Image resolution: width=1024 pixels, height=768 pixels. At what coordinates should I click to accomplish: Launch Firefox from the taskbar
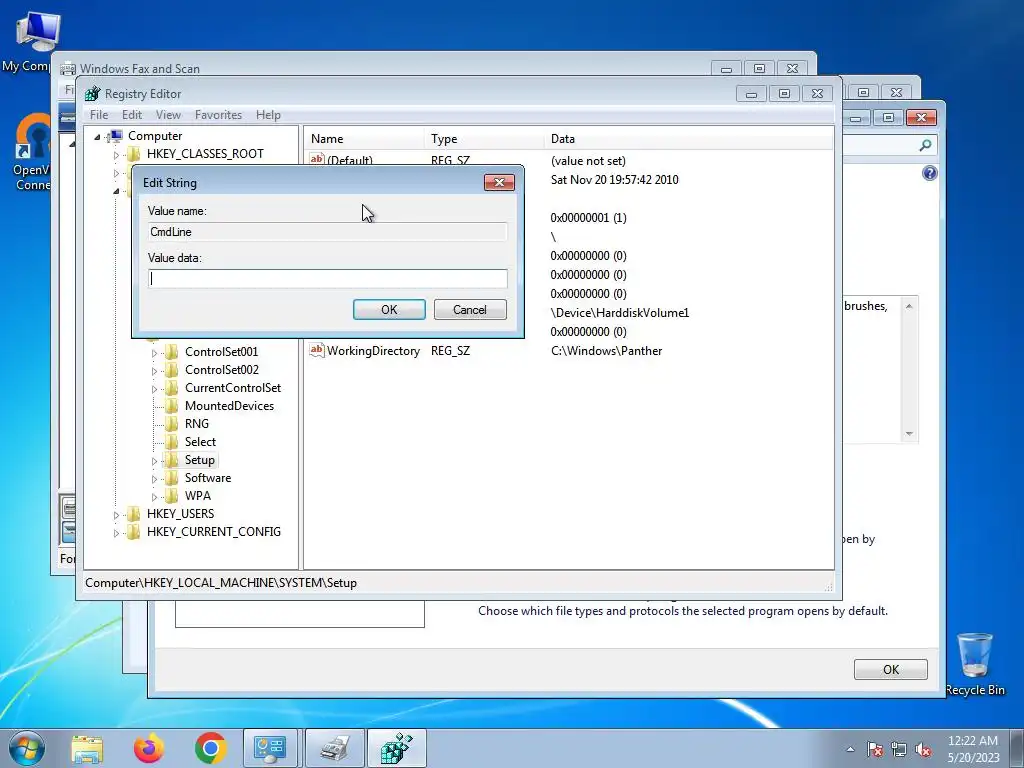149,748
